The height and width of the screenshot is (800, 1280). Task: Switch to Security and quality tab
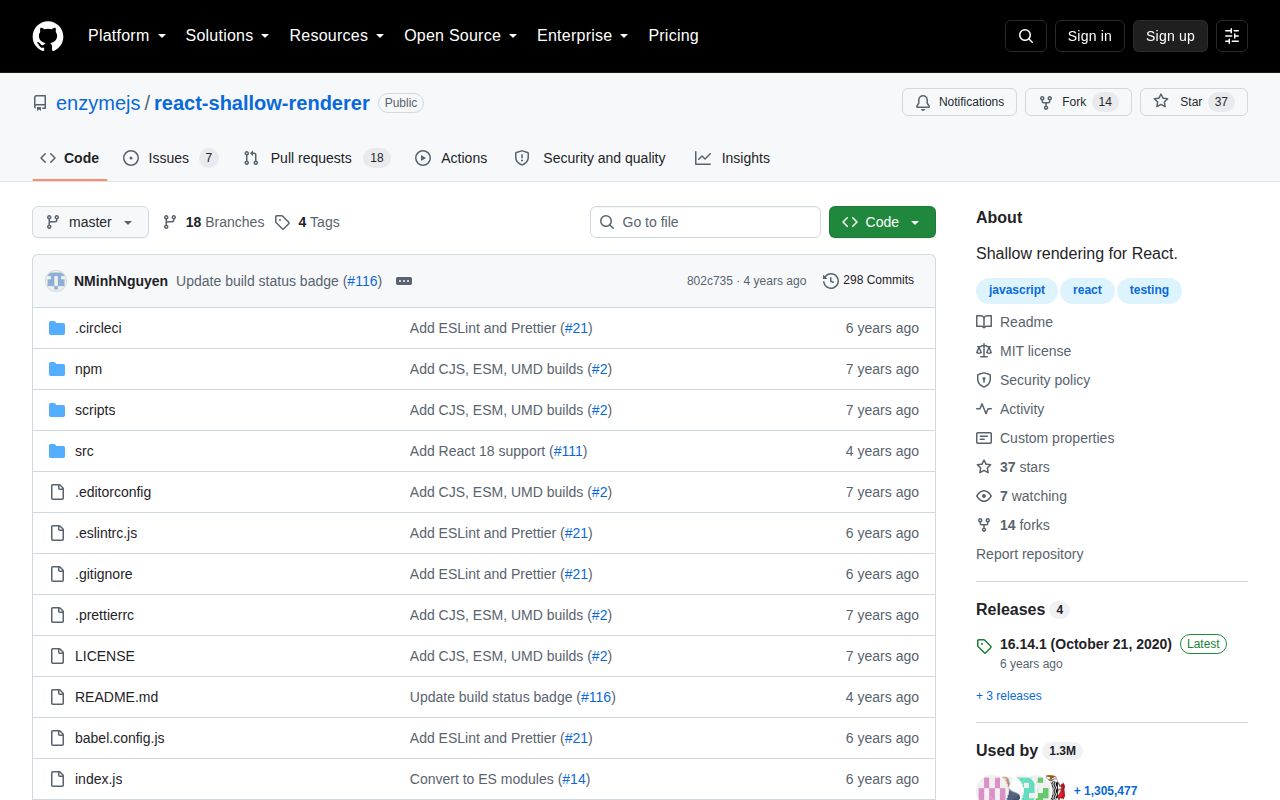coord(590,158)
